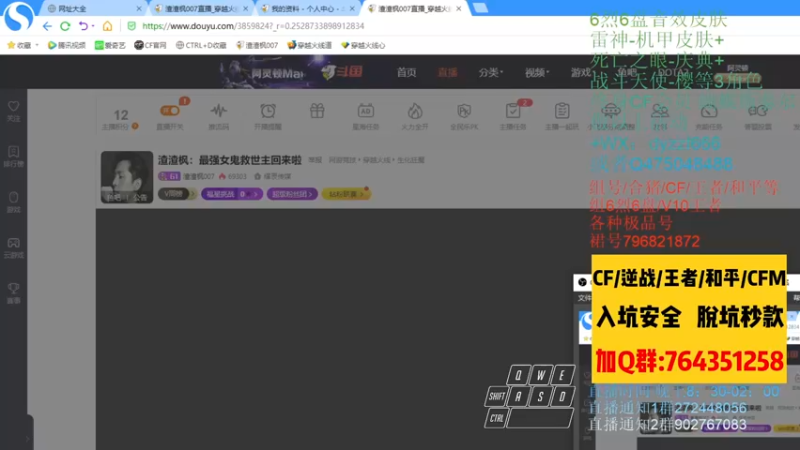The width and height of the screenshot is (800, 450).
Task: Open the 生化狂魔 category link
Action: coord(411,160)
